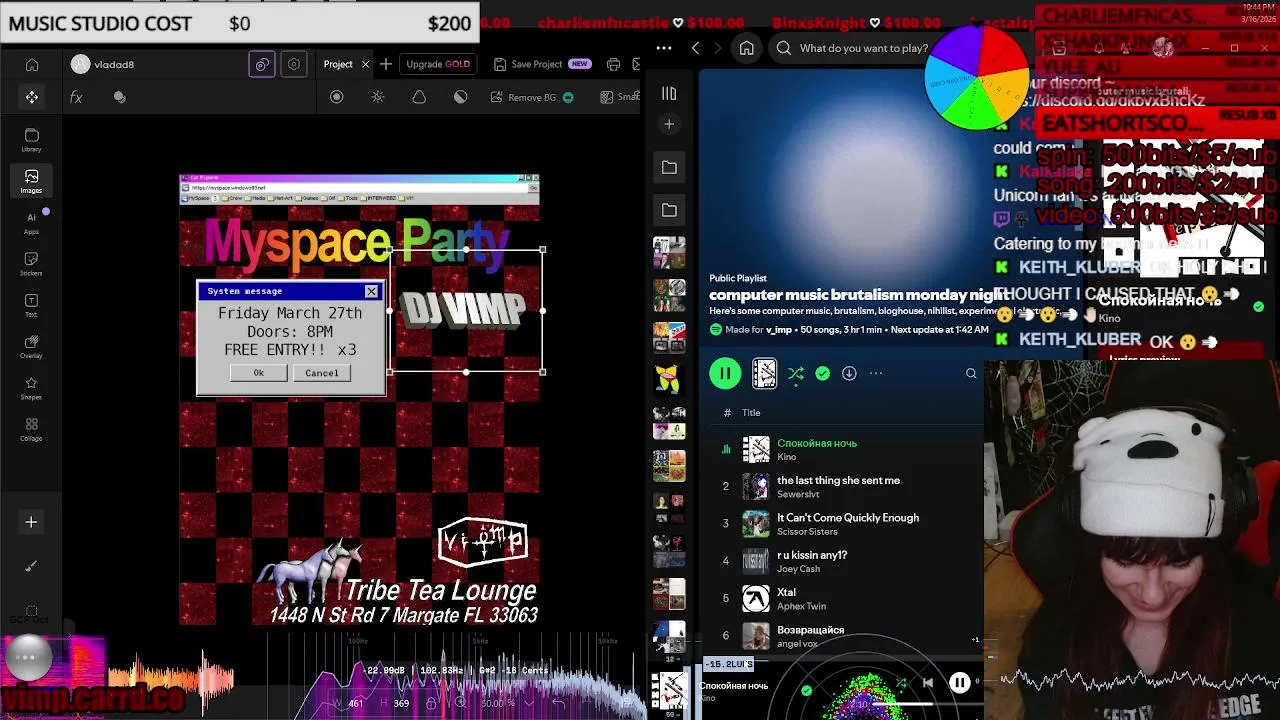Skip to previous track in player bar
Image resolution: width=1280 pixels, height=720 pixels.
927,683
